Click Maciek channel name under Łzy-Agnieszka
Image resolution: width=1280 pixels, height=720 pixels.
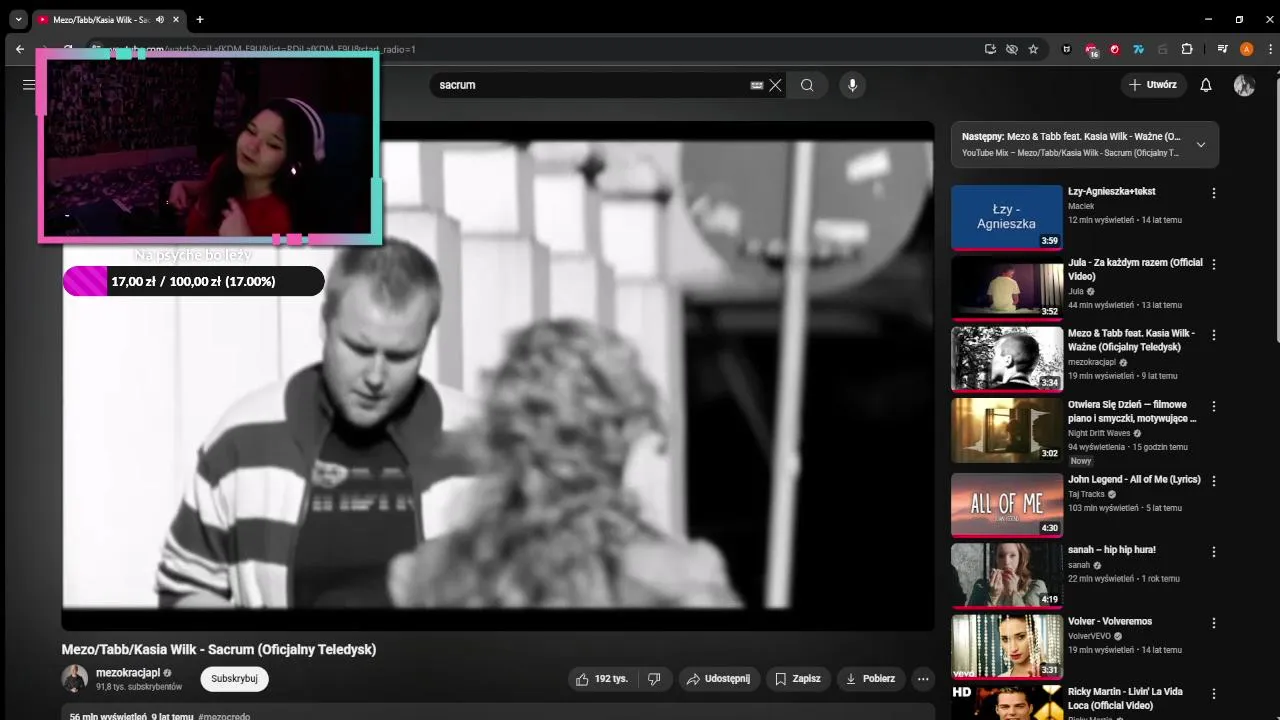click(1081, 206)
